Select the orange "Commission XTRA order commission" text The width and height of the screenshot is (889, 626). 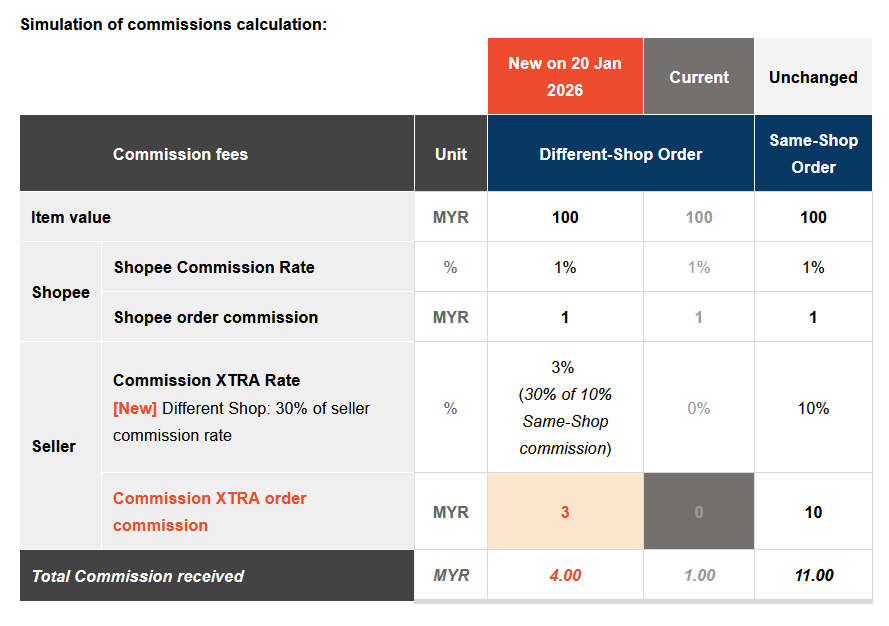click(209, 511)
